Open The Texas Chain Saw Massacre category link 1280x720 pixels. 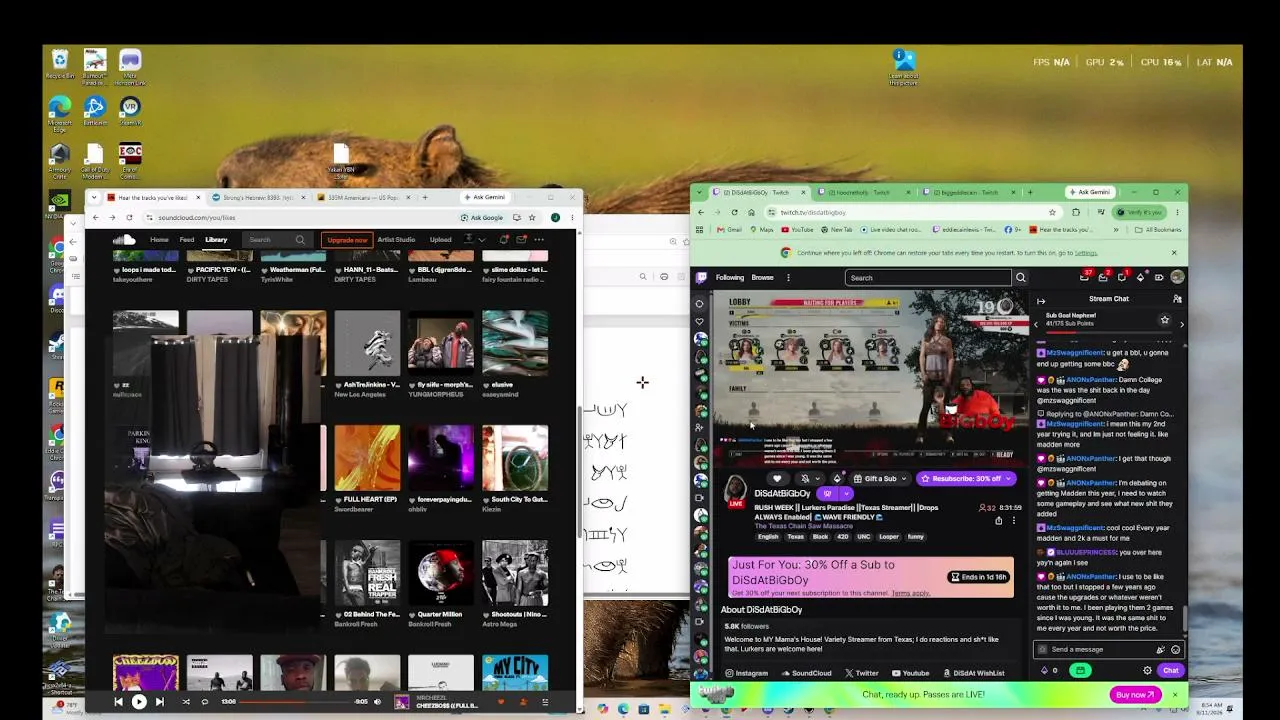click(804, 526)
